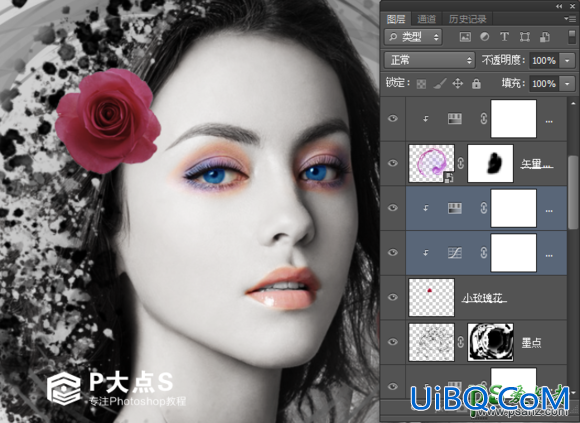
Task: Select the 矢量 layer's purple swirl thumbnail
Action: (x=431, y=163)
